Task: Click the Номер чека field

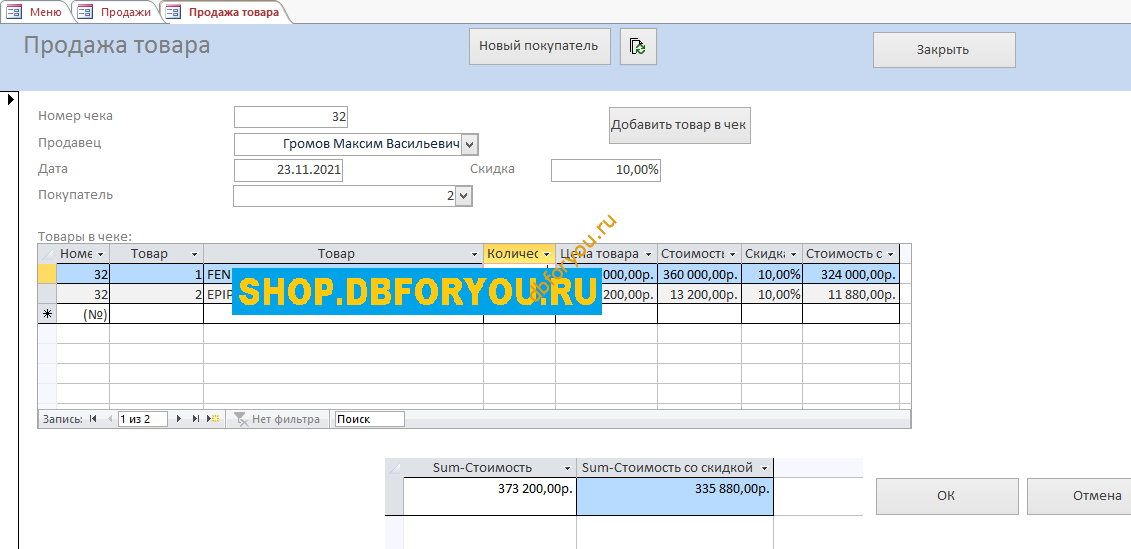Action: [x=291, y=117]
